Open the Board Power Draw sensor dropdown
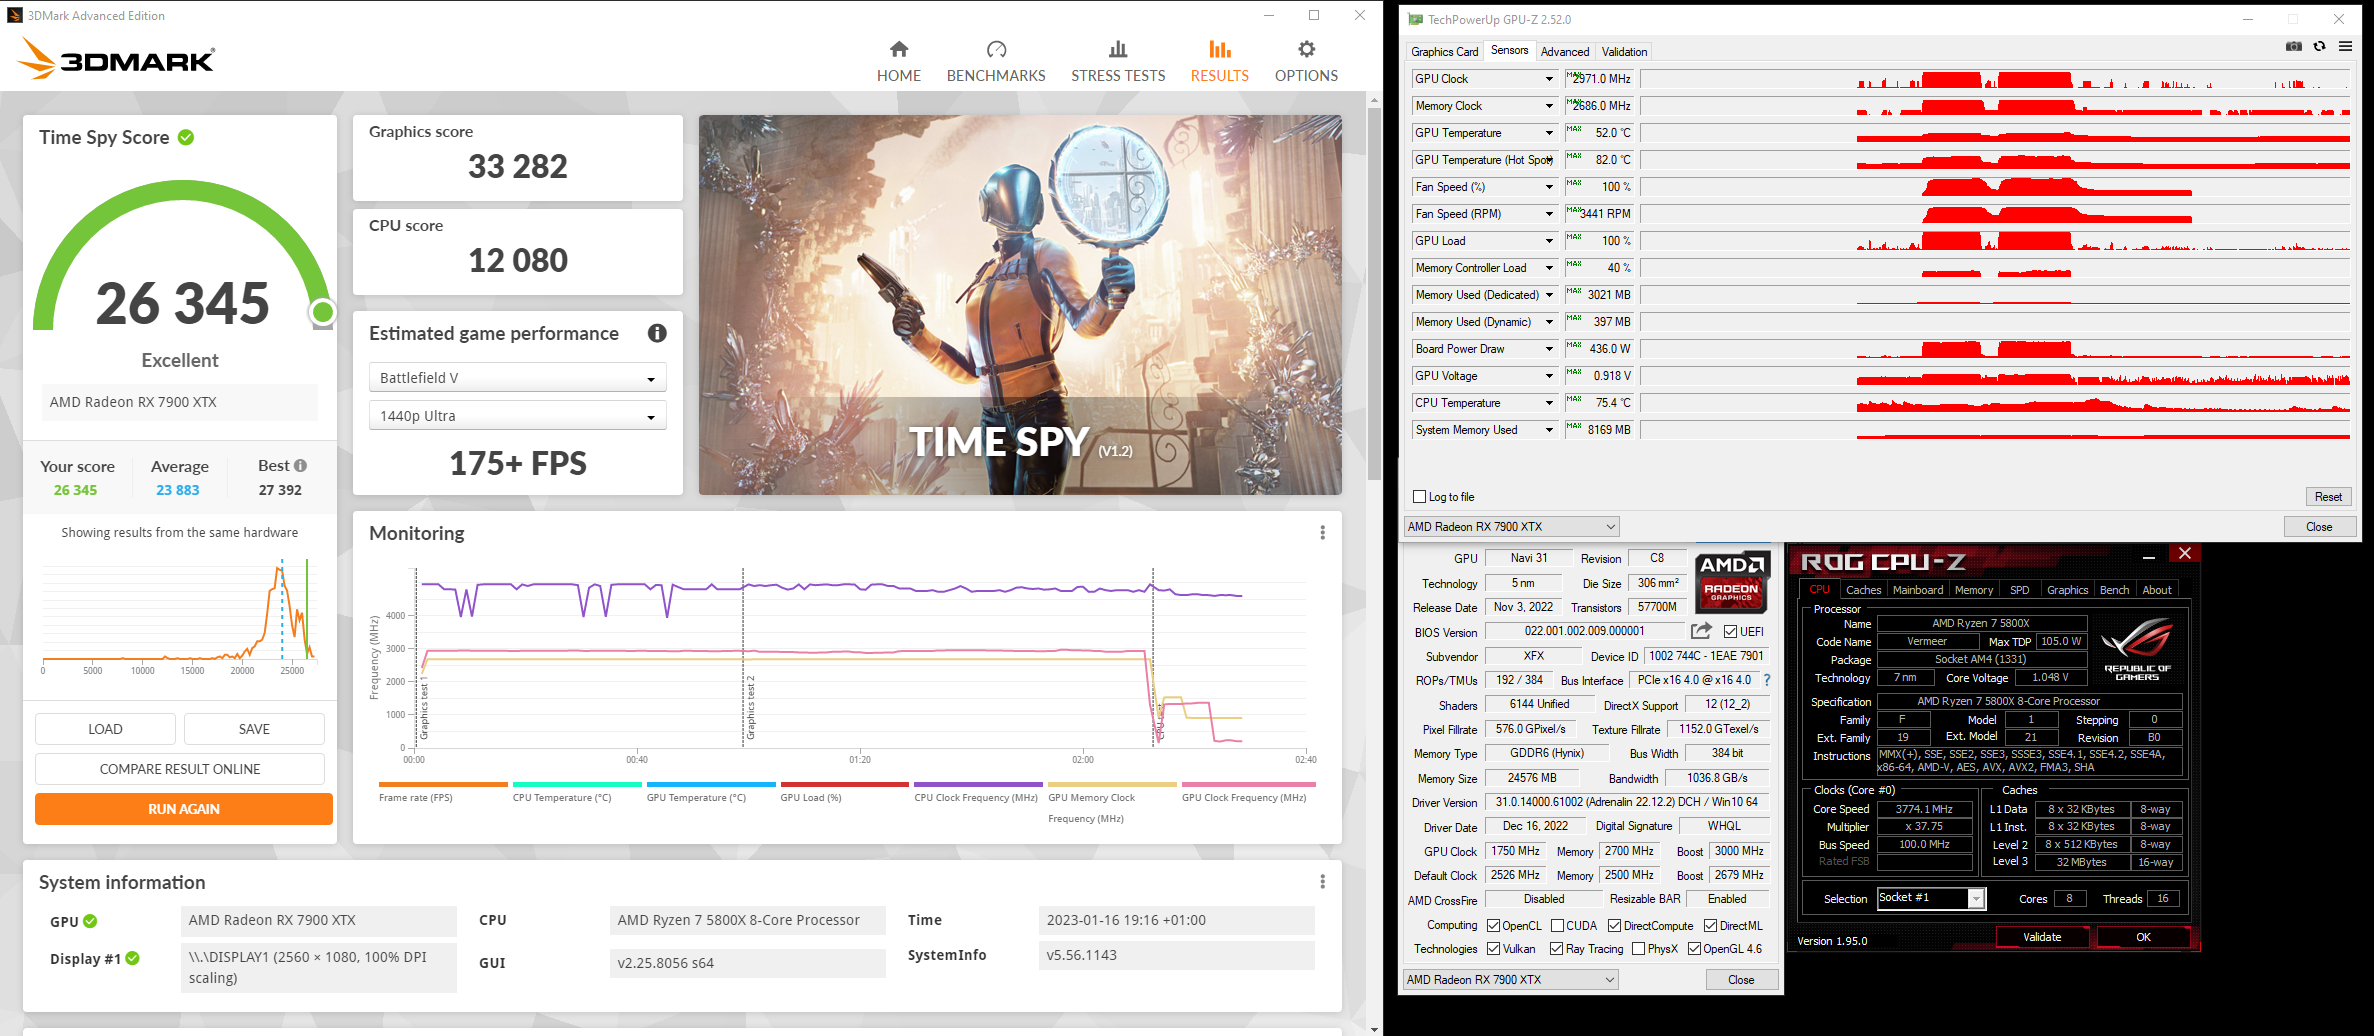The width and height of the screenshot is (2374, 1036). pos(1549,349)
